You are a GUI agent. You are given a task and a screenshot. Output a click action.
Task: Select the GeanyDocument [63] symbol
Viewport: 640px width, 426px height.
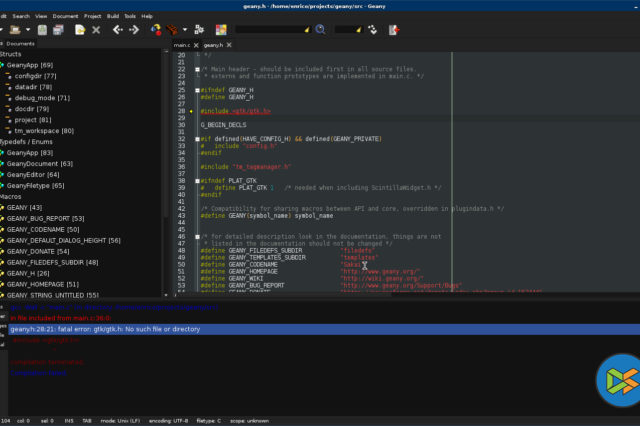coord(39,163)
